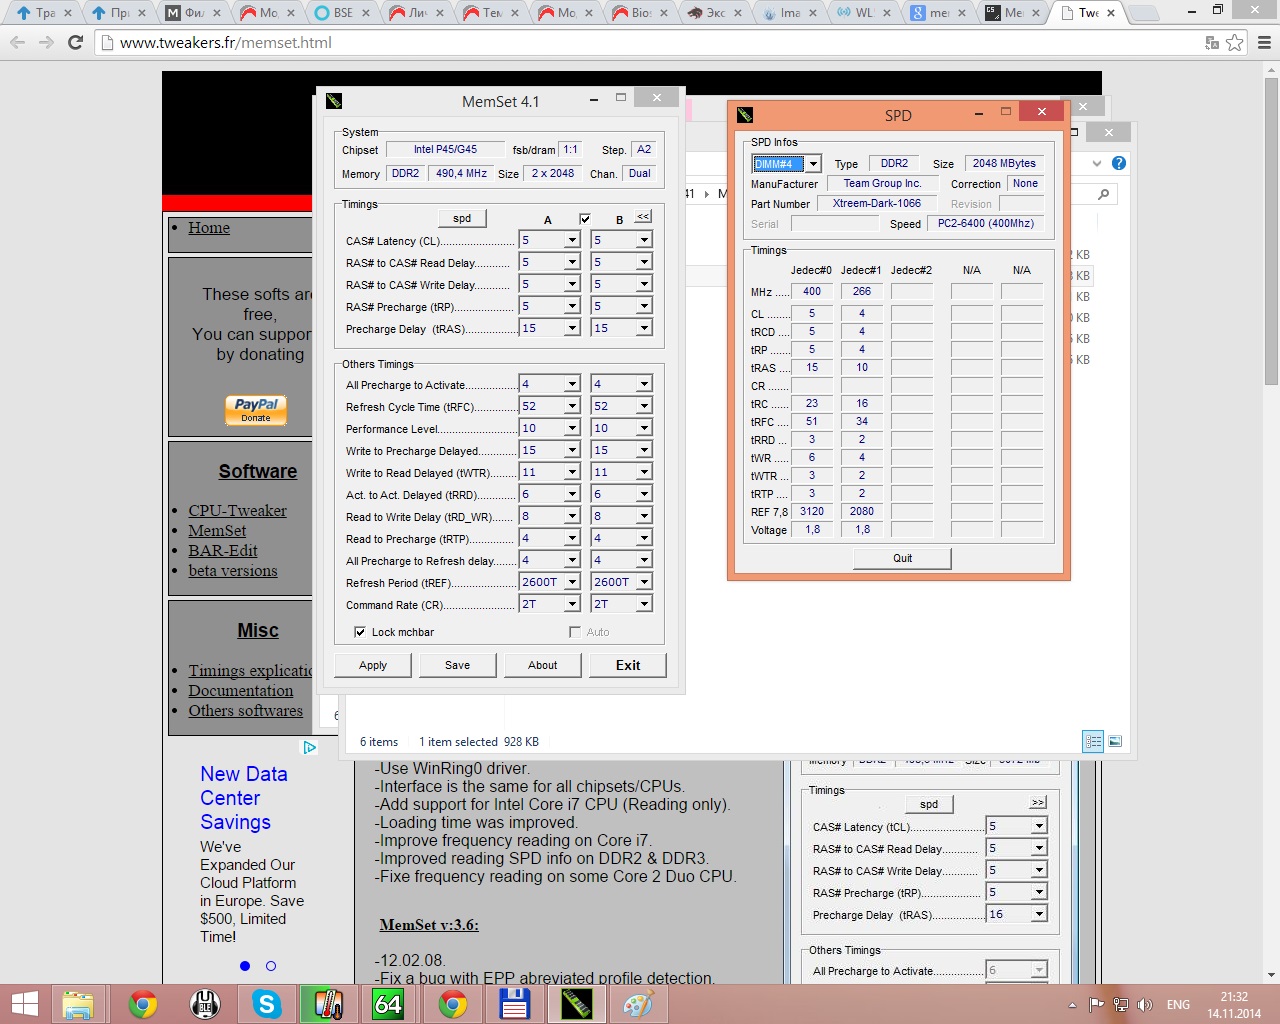The image size is (1280, 1024).
Task: Switch to the Экс browser tab
Action: click(714, 13)
